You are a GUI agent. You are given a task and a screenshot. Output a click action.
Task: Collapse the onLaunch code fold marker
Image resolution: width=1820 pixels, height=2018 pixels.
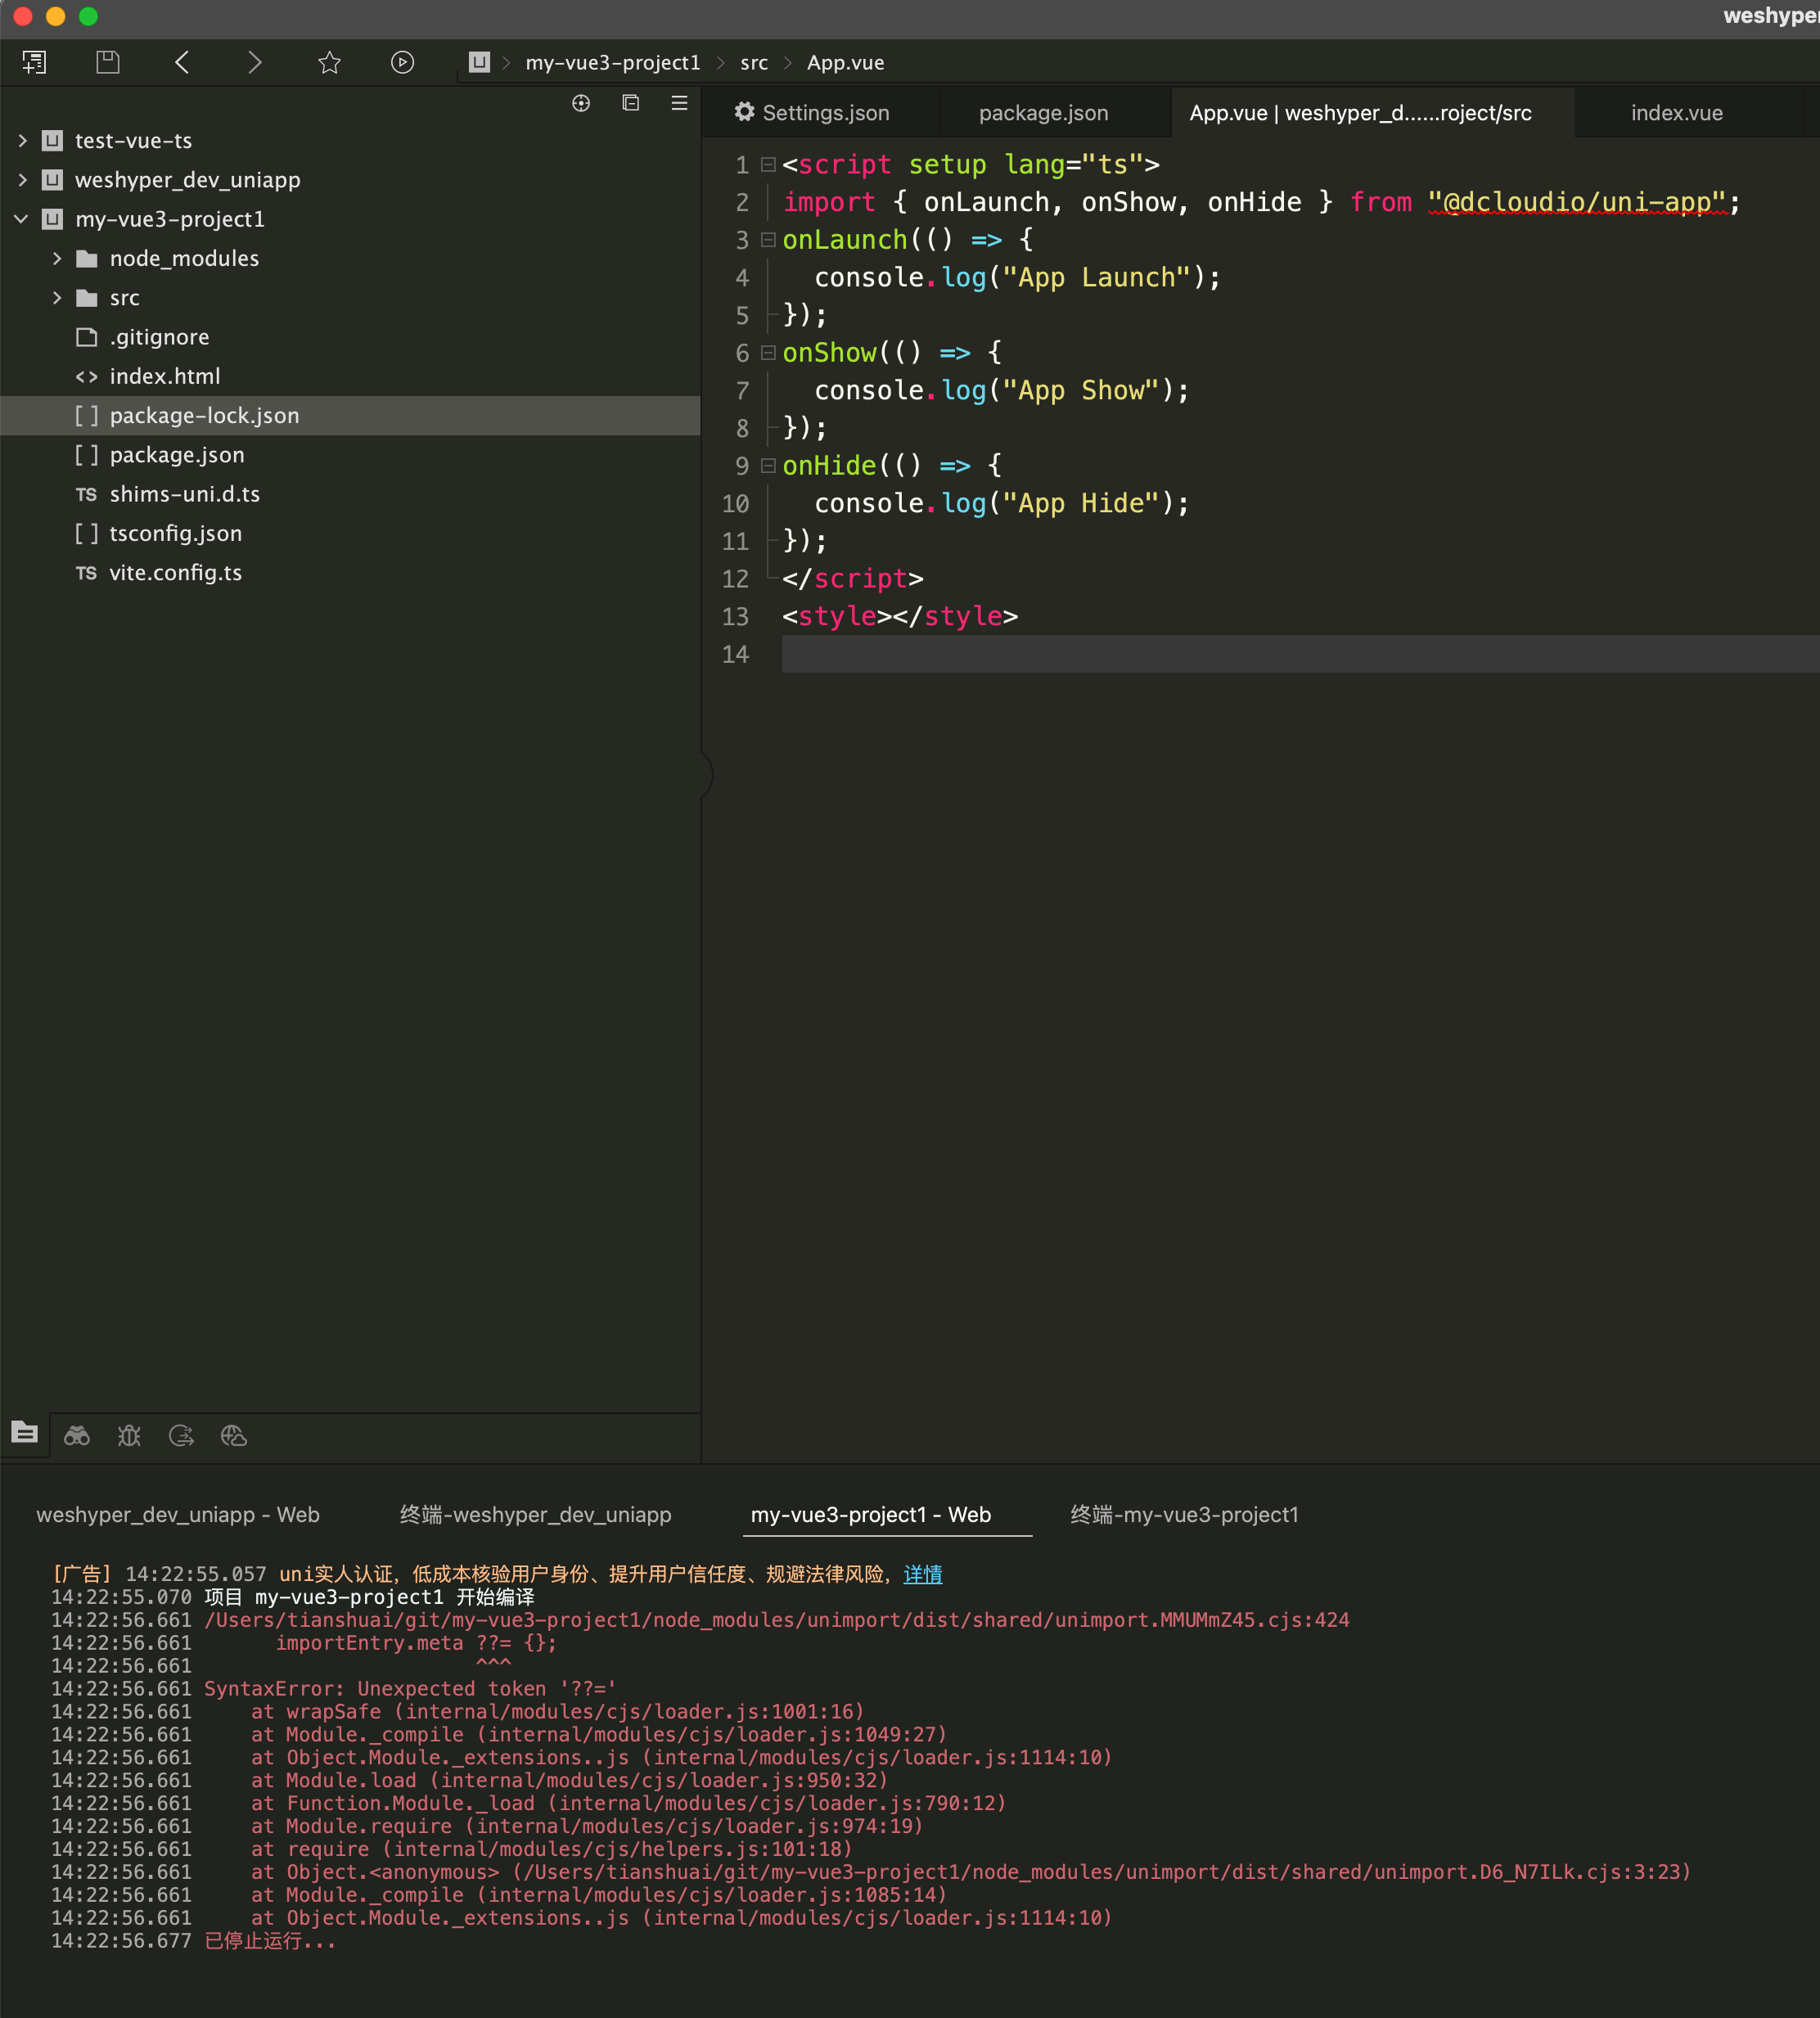[x=768, y=240]
